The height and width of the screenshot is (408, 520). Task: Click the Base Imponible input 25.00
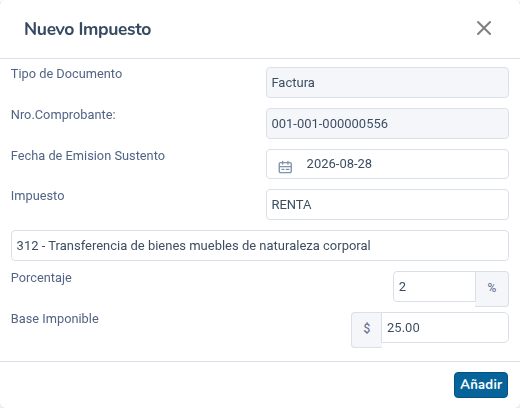pyautogui.click(x=445, y=328)
